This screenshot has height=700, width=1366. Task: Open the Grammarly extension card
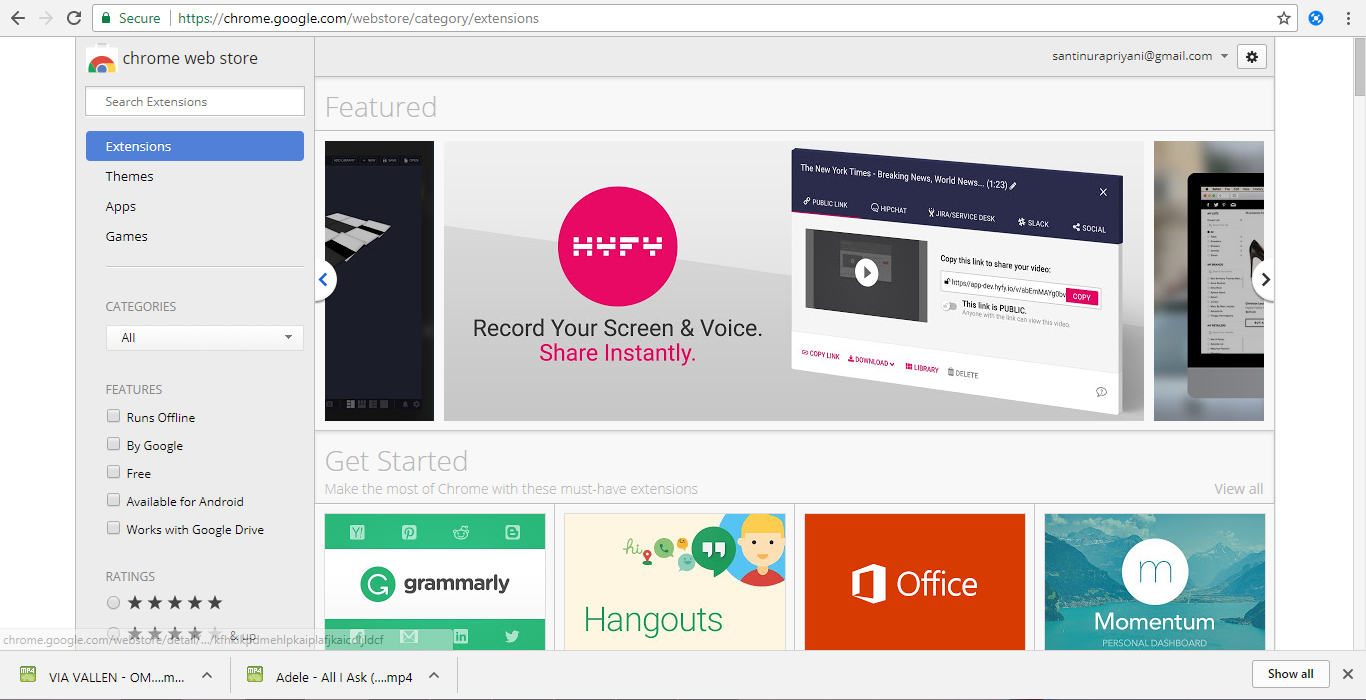pos(435,582)
